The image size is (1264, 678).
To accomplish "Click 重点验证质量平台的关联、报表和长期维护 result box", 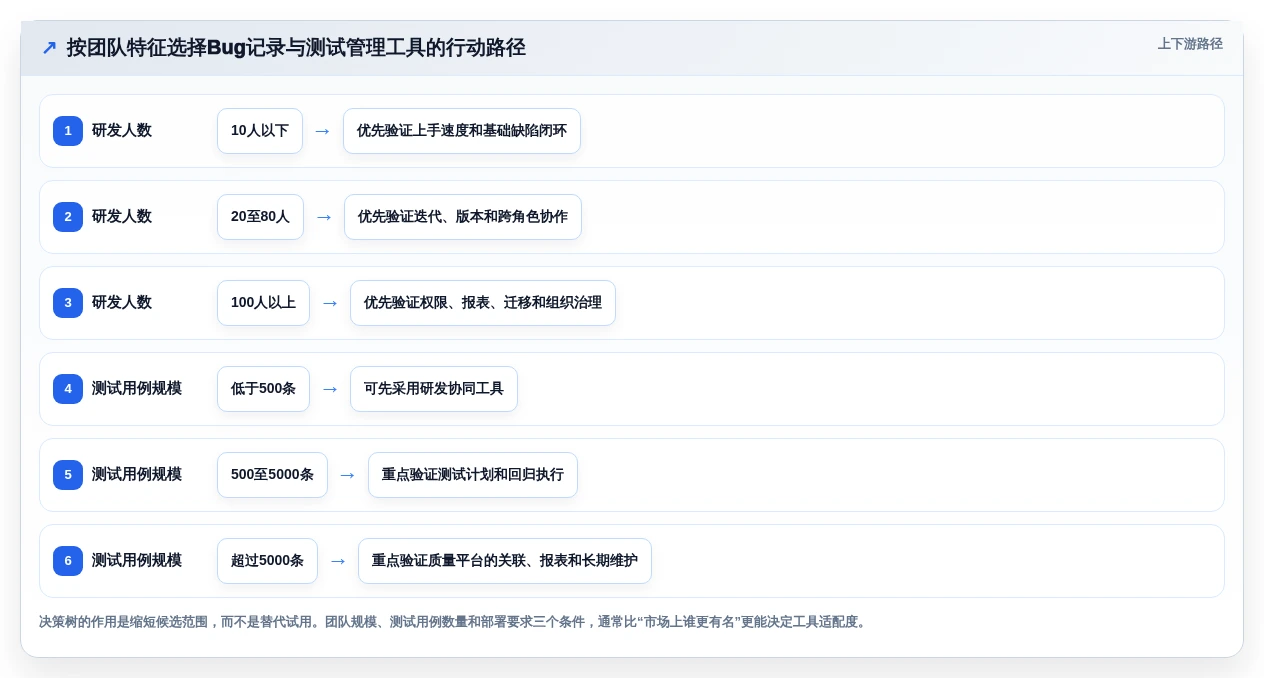I will coord(505,561).
